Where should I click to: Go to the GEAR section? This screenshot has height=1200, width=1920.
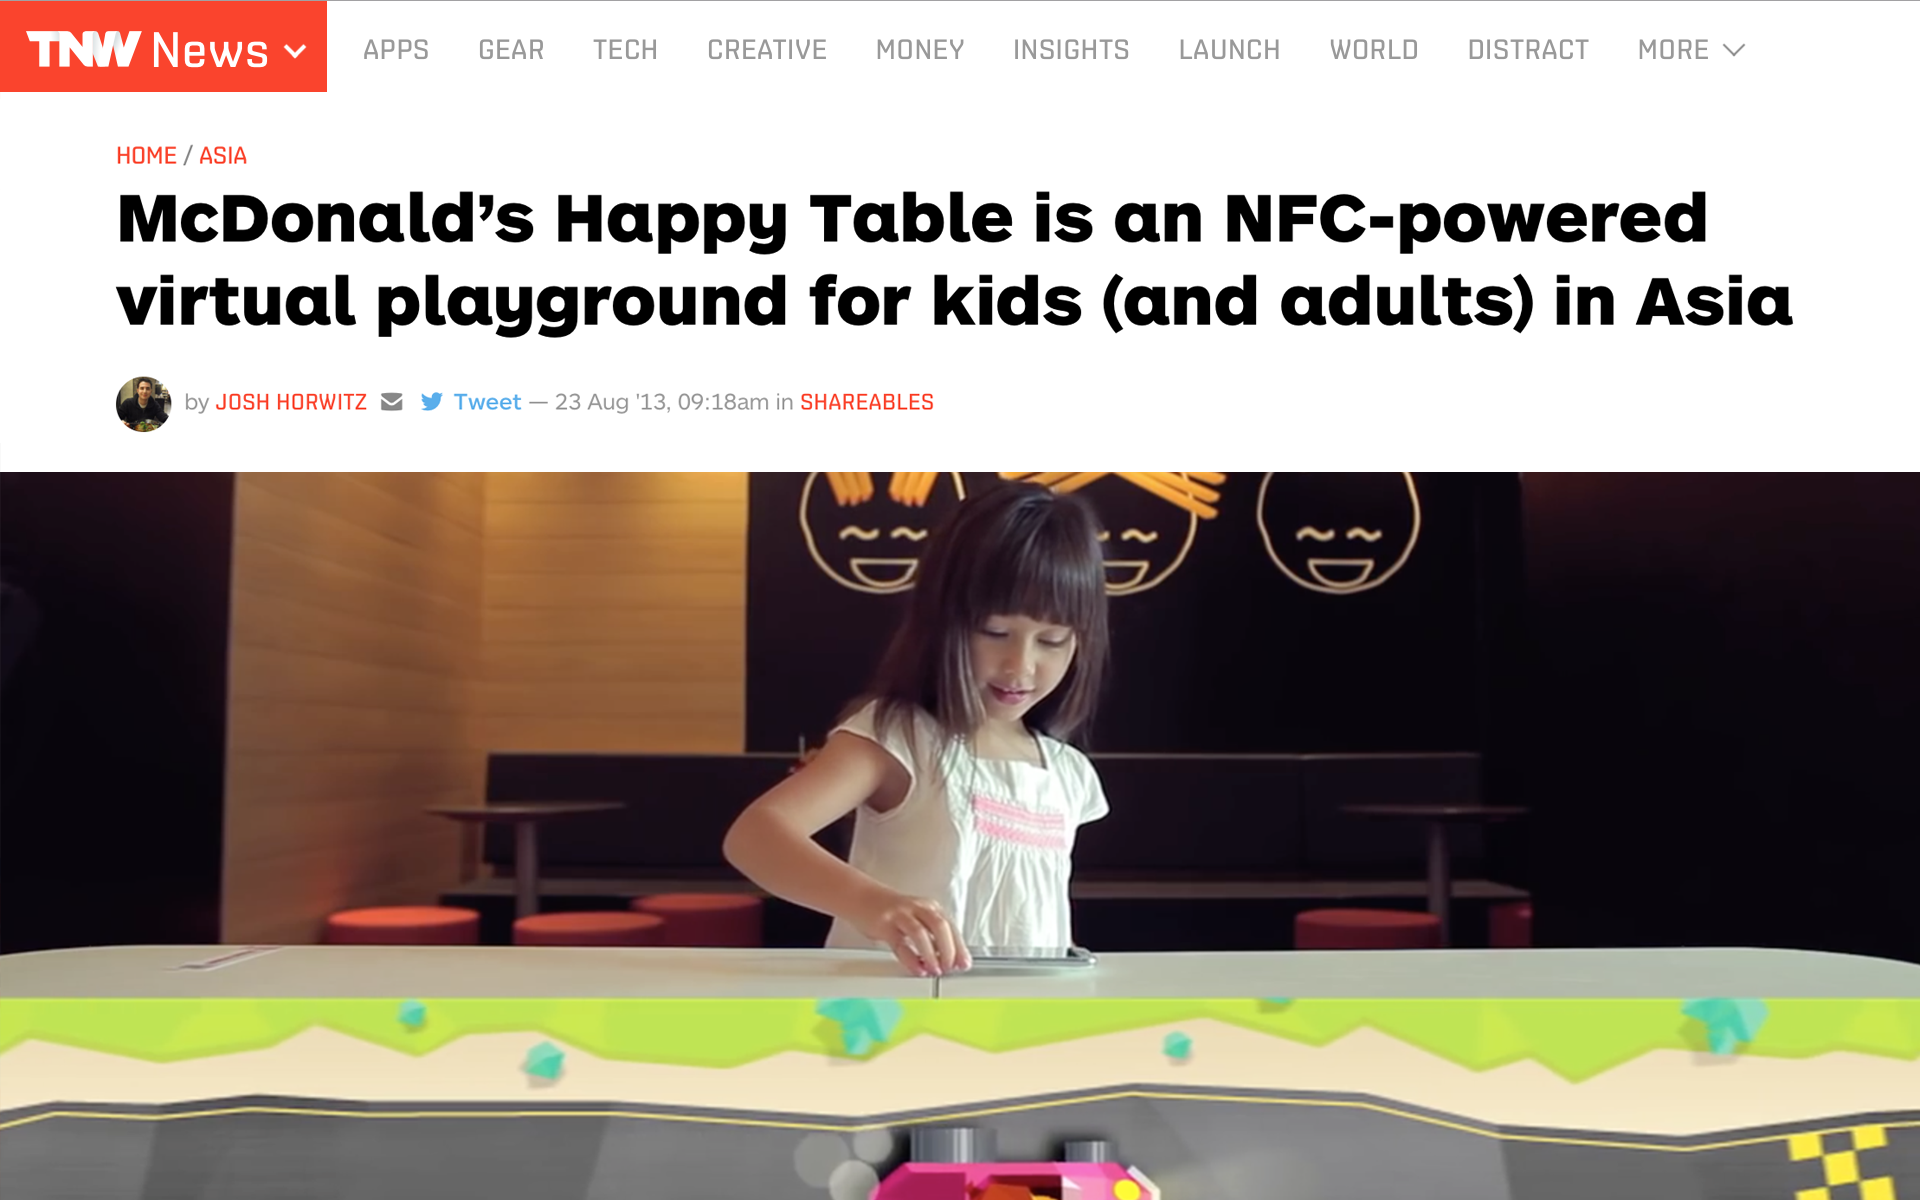511,50
